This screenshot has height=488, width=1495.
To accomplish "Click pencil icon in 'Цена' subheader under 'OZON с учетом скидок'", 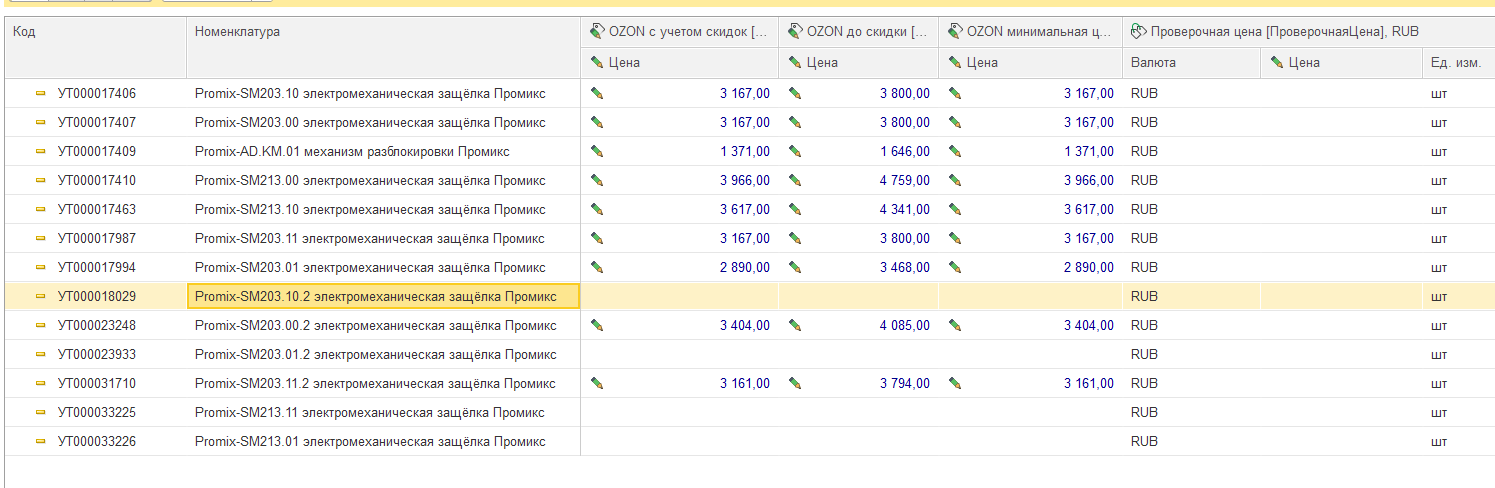I will click(597, 63).
